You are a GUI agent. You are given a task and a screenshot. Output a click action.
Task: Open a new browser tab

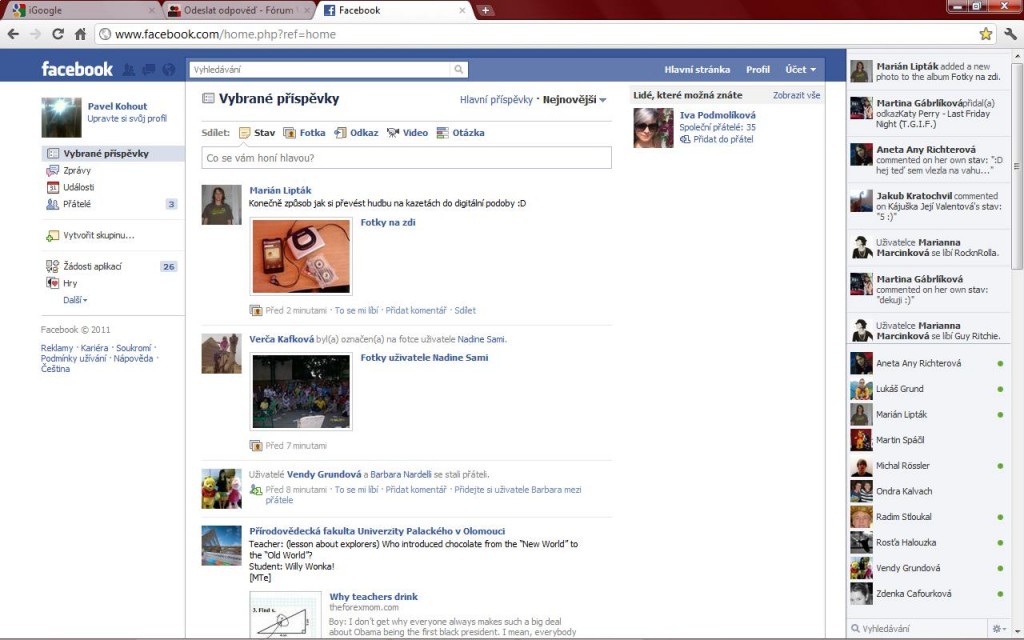[x=485, y=10]
